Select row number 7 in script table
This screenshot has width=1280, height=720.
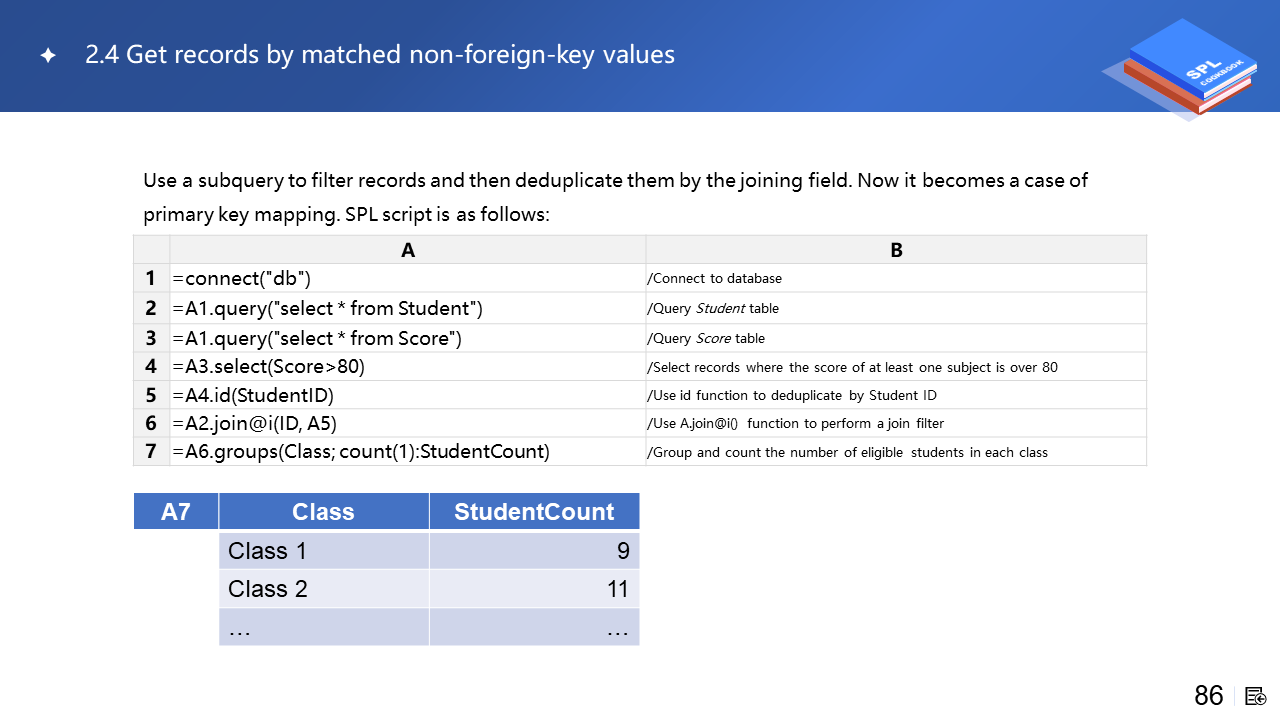point(151,452)
